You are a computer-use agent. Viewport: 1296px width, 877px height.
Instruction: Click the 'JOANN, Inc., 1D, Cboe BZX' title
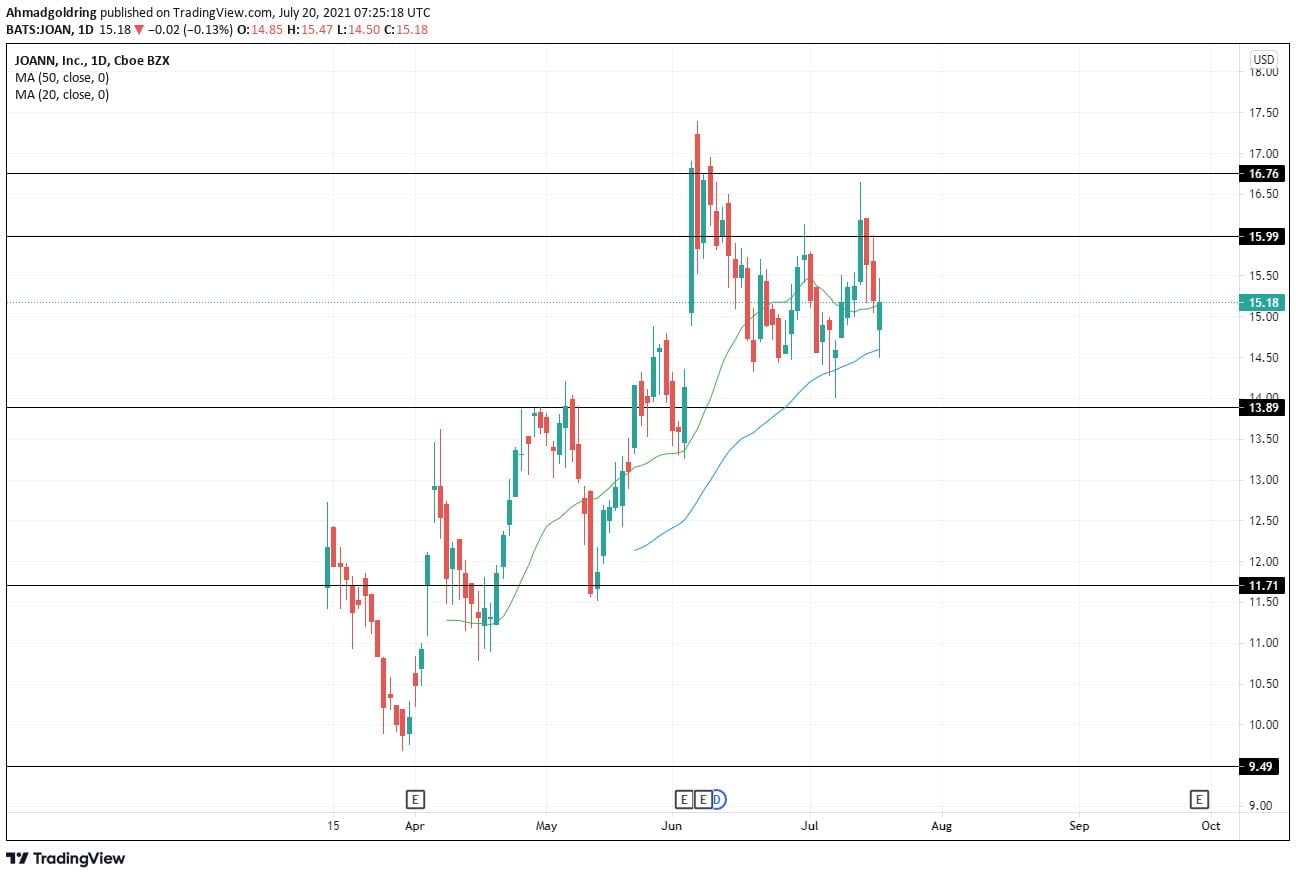(x=92, y=60)
